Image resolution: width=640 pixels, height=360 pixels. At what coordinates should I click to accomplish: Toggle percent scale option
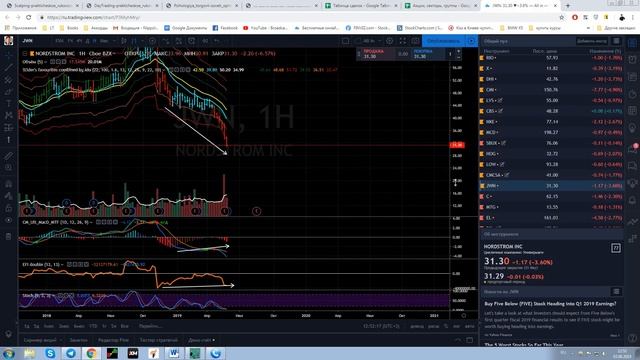(x=446, y=326)
